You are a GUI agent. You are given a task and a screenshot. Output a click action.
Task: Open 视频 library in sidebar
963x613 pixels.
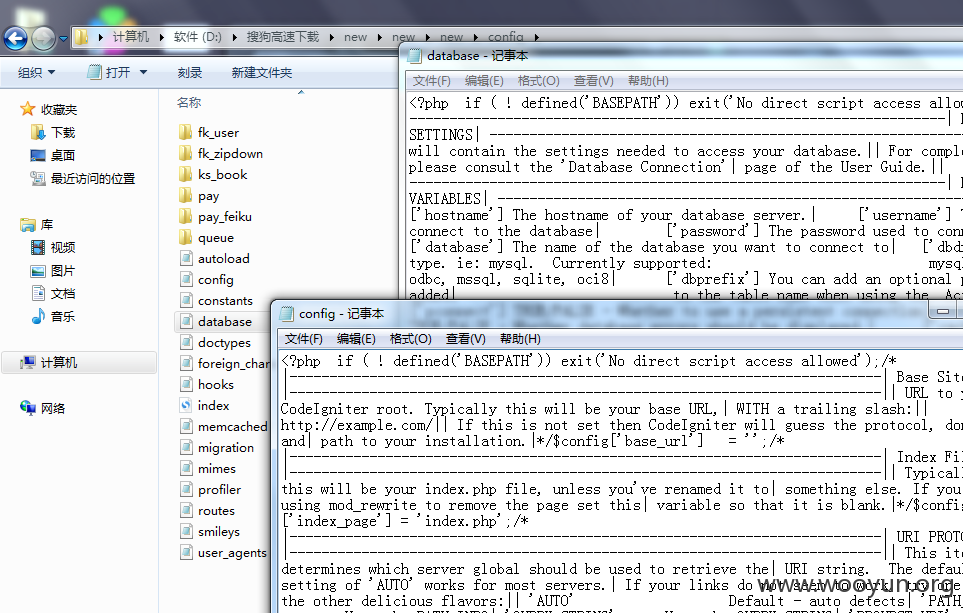point(53,248)
